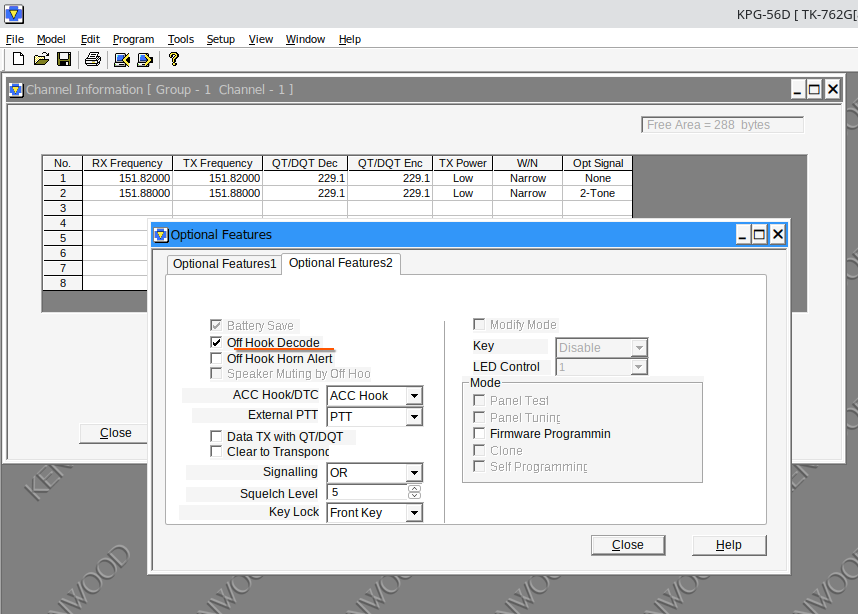Open the Key Lock Front Key dropdown

pyautogui.click(x=414, y=513)
